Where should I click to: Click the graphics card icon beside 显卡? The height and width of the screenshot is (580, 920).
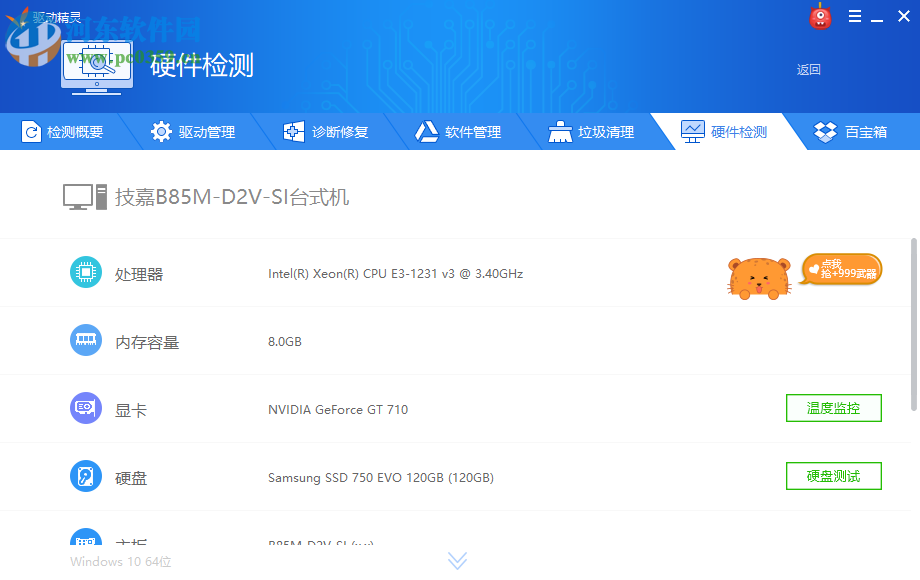coord(86,408)
